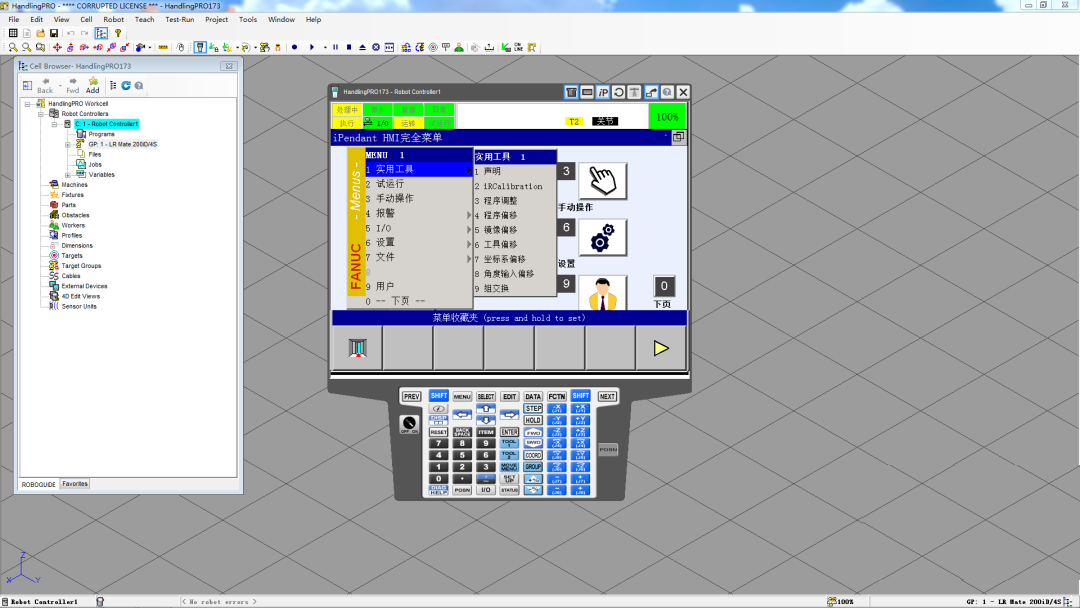Click the ON LINE toolbar icon
This screenshot has width=1080, height=608.
[x=518, y=48]
